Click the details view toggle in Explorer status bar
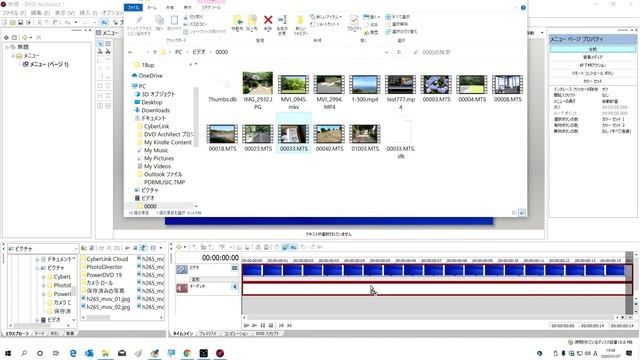The height and width of the screenshot is (360, 640). coord(514,213)
